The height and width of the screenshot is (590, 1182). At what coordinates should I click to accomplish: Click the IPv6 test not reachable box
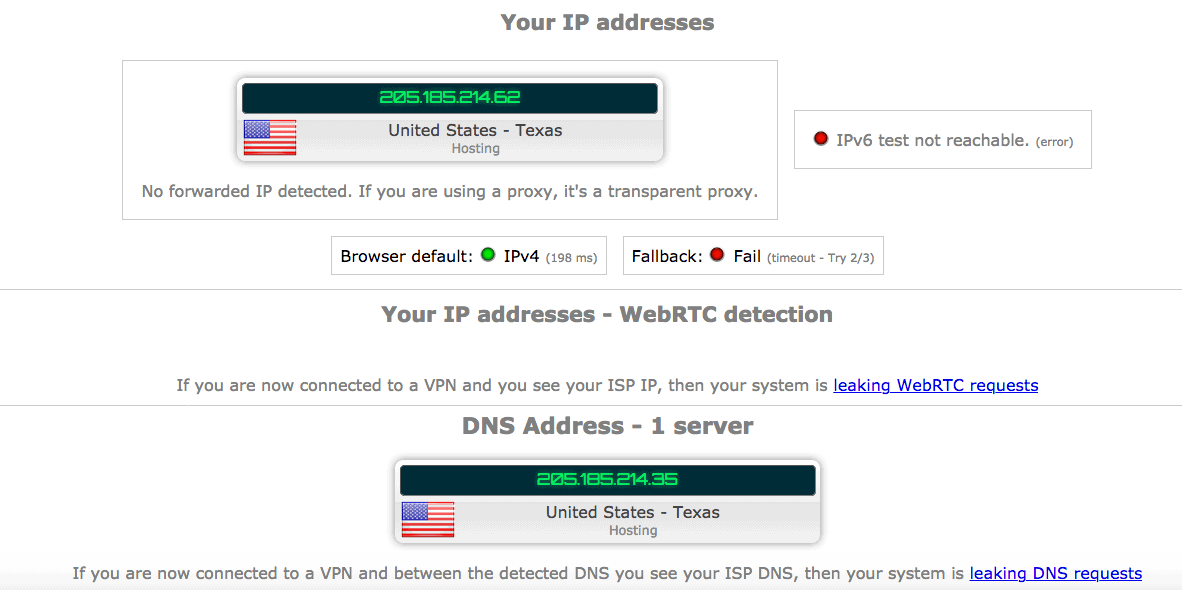[x=943, y=139]
